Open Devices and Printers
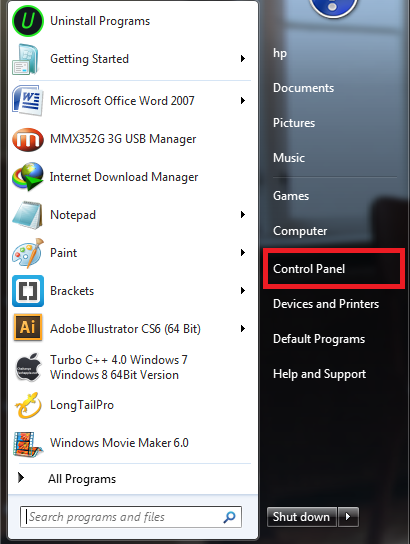The width and height of the screenshot is (410, 544). coord(326,304)
